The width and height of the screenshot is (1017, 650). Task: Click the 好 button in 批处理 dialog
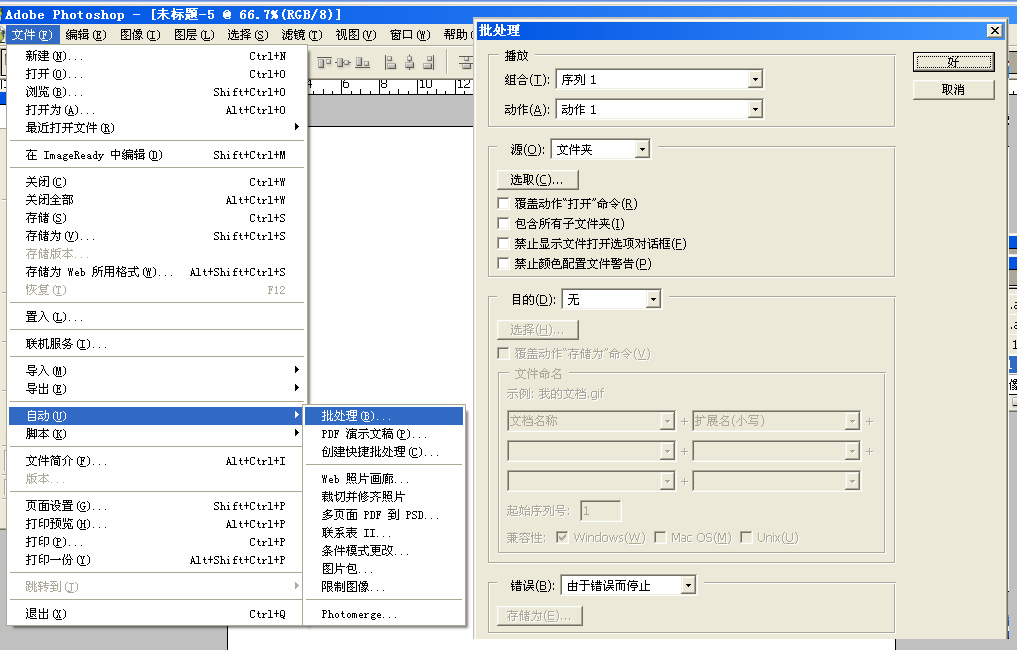953,62
